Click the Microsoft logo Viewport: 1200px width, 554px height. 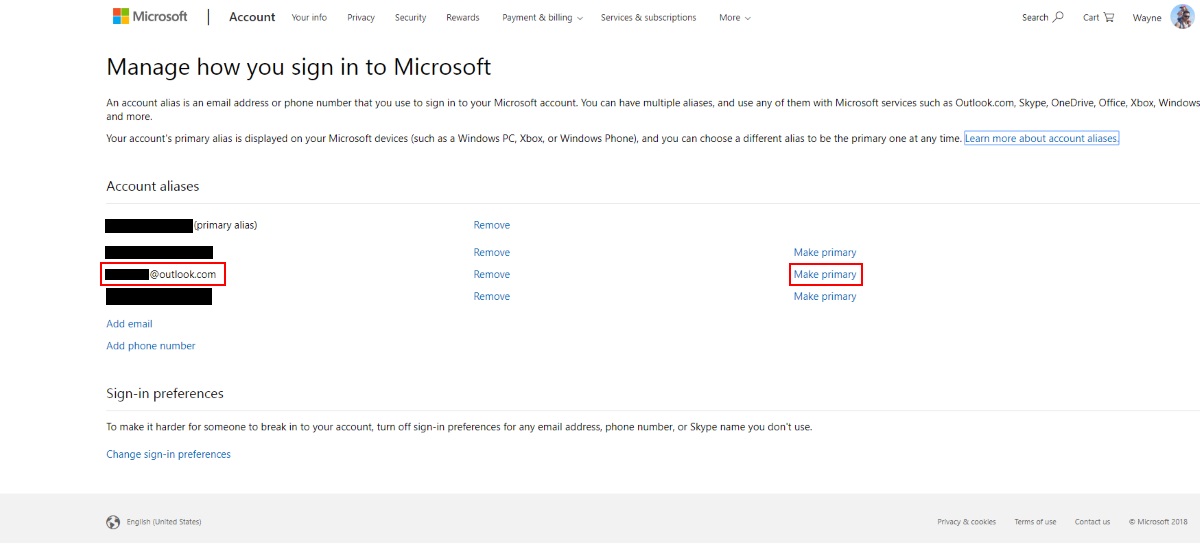[x=150, y=16]
